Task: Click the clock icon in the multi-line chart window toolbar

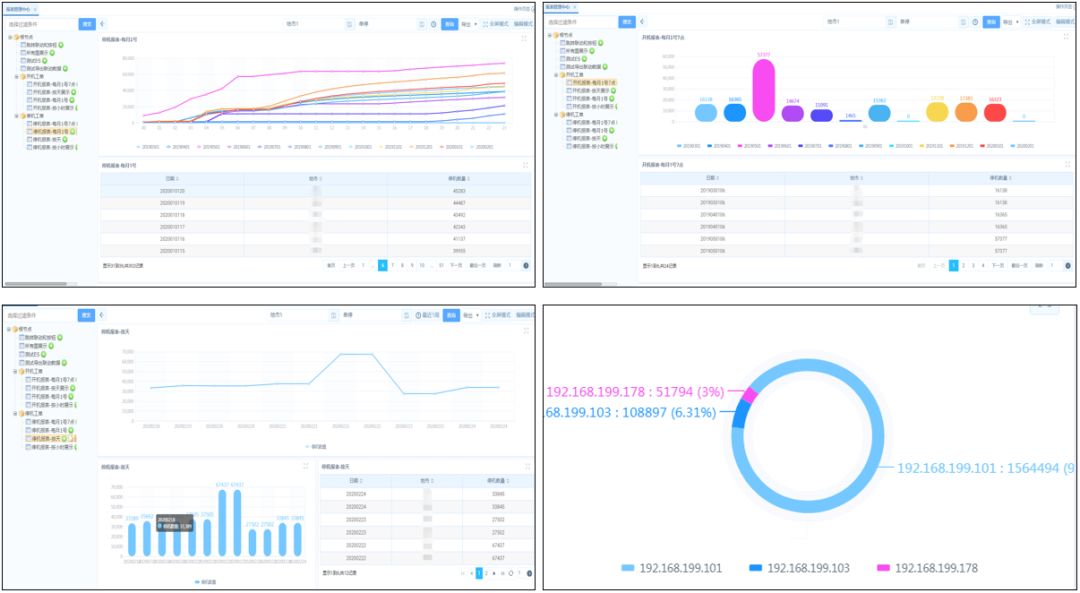Action: point(433,23)
